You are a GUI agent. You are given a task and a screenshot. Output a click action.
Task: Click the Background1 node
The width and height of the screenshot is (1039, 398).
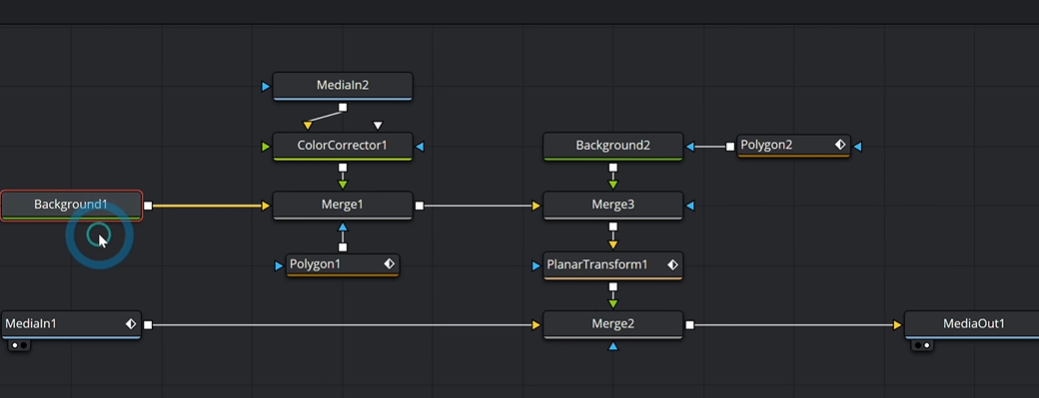(x=72, y=205)
